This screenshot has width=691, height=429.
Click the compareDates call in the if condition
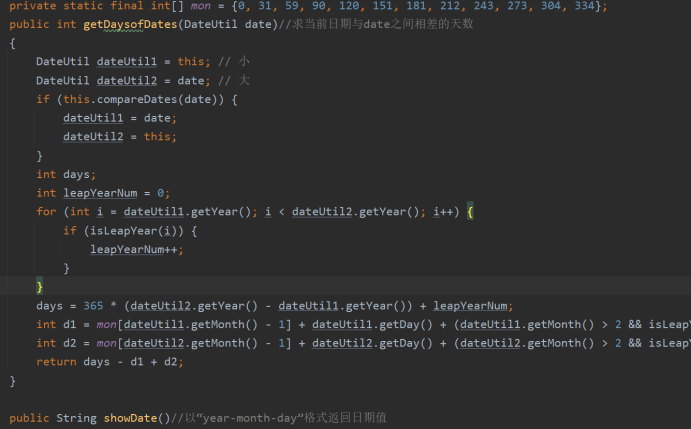coord(137,99)
